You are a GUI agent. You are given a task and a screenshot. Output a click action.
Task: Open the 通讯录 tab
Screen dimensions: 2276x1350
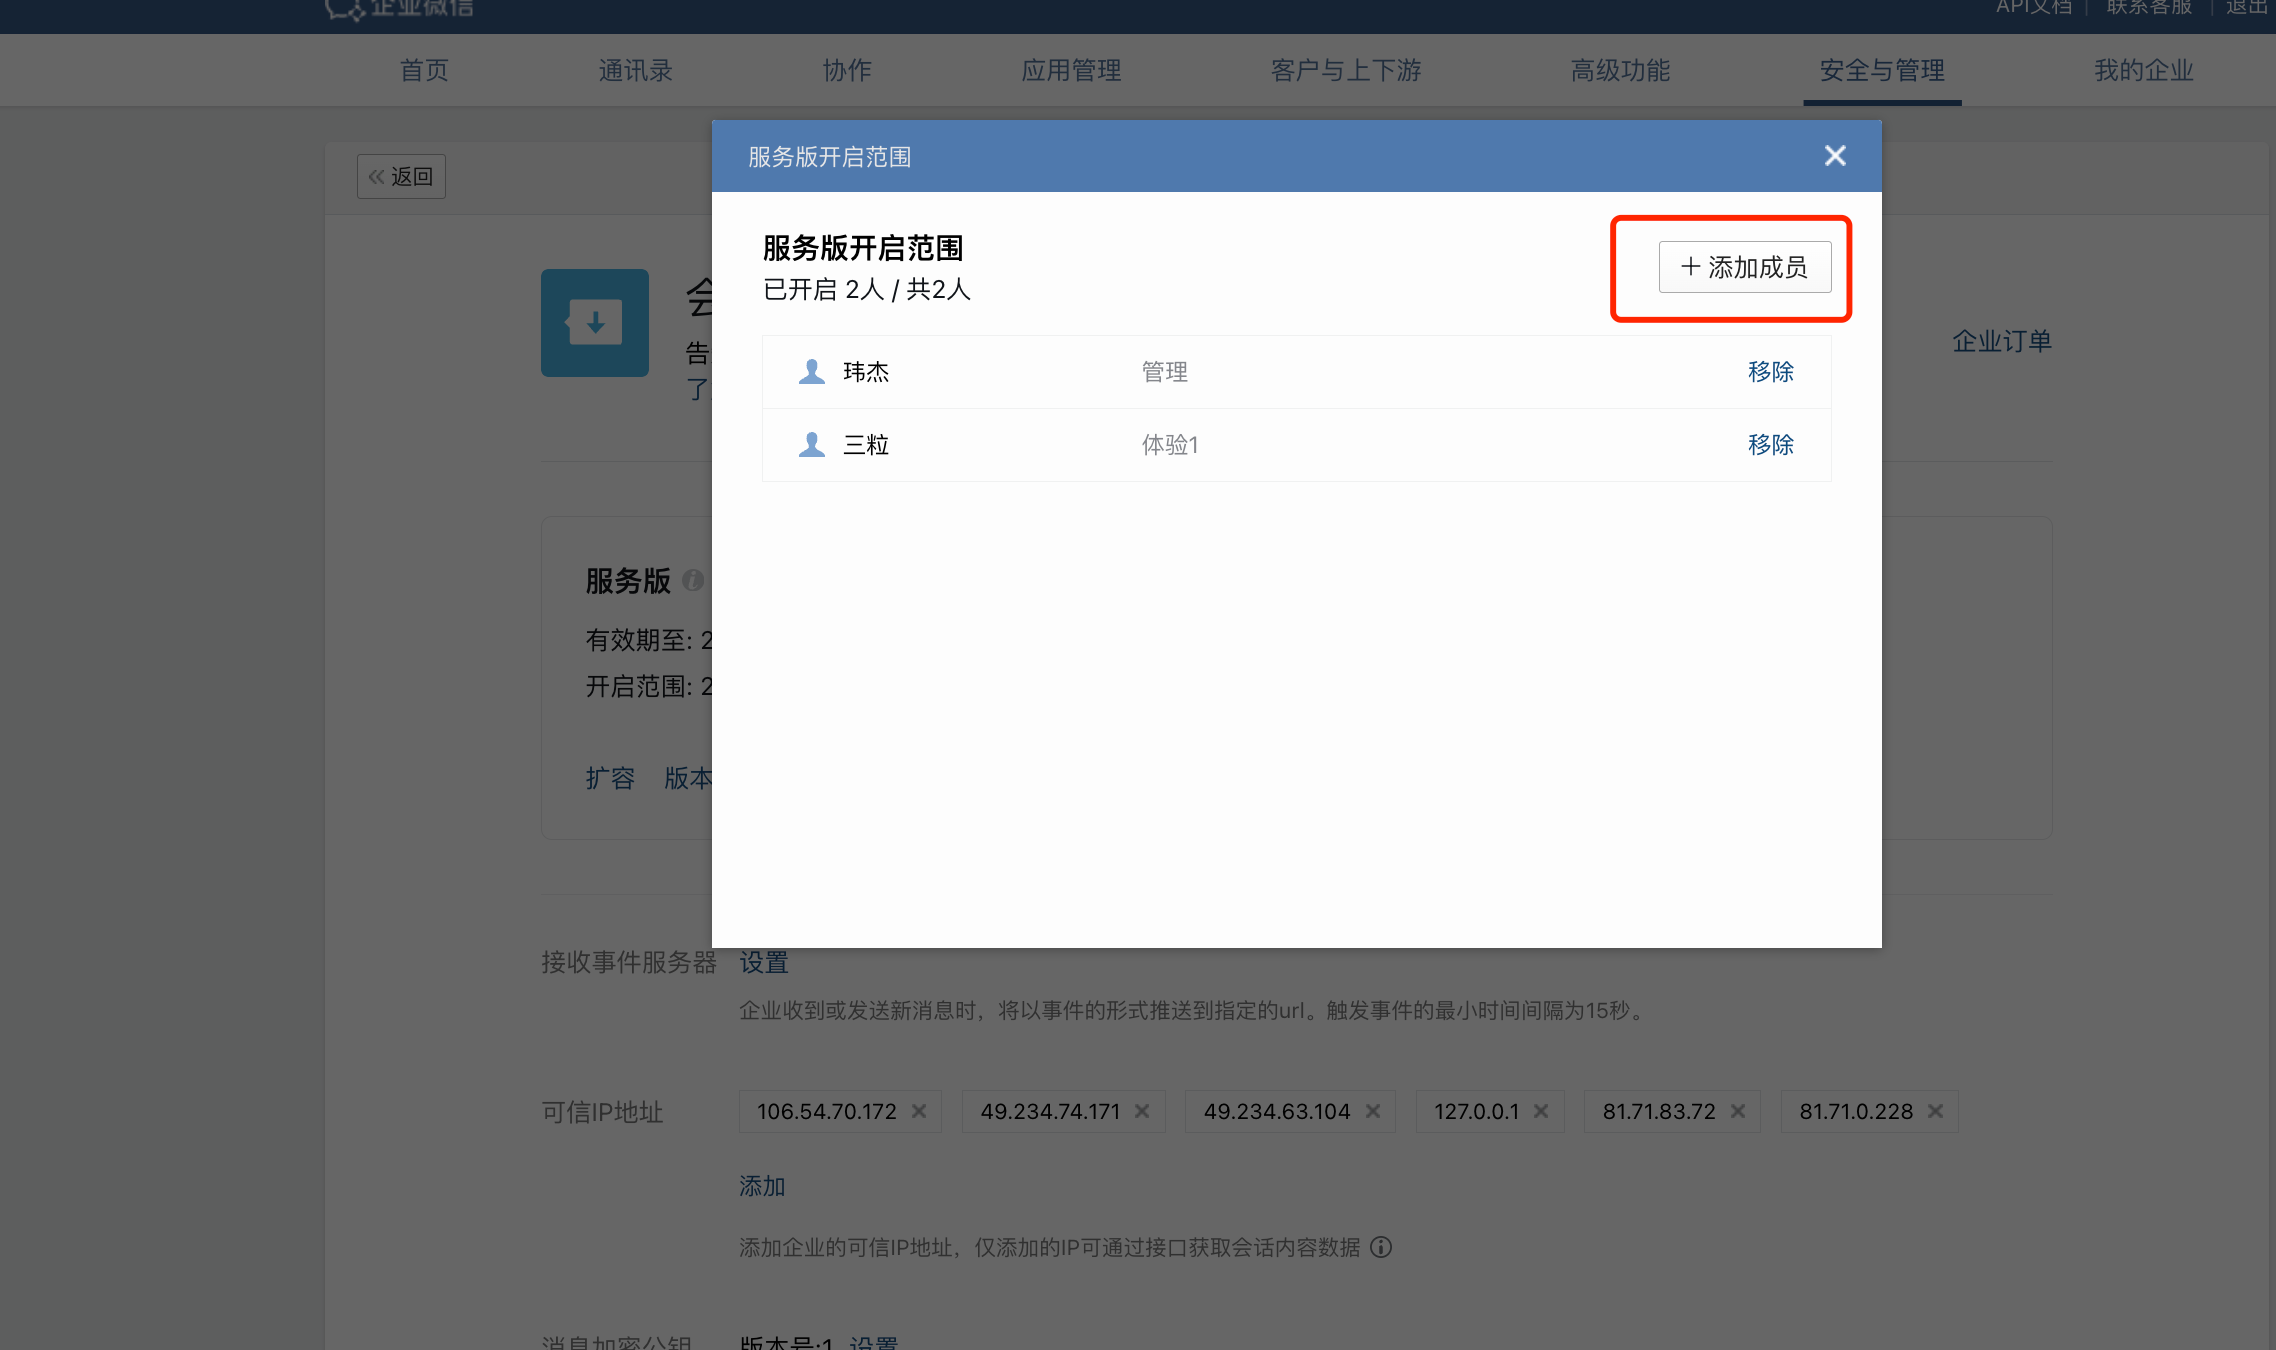coord(635,71)
